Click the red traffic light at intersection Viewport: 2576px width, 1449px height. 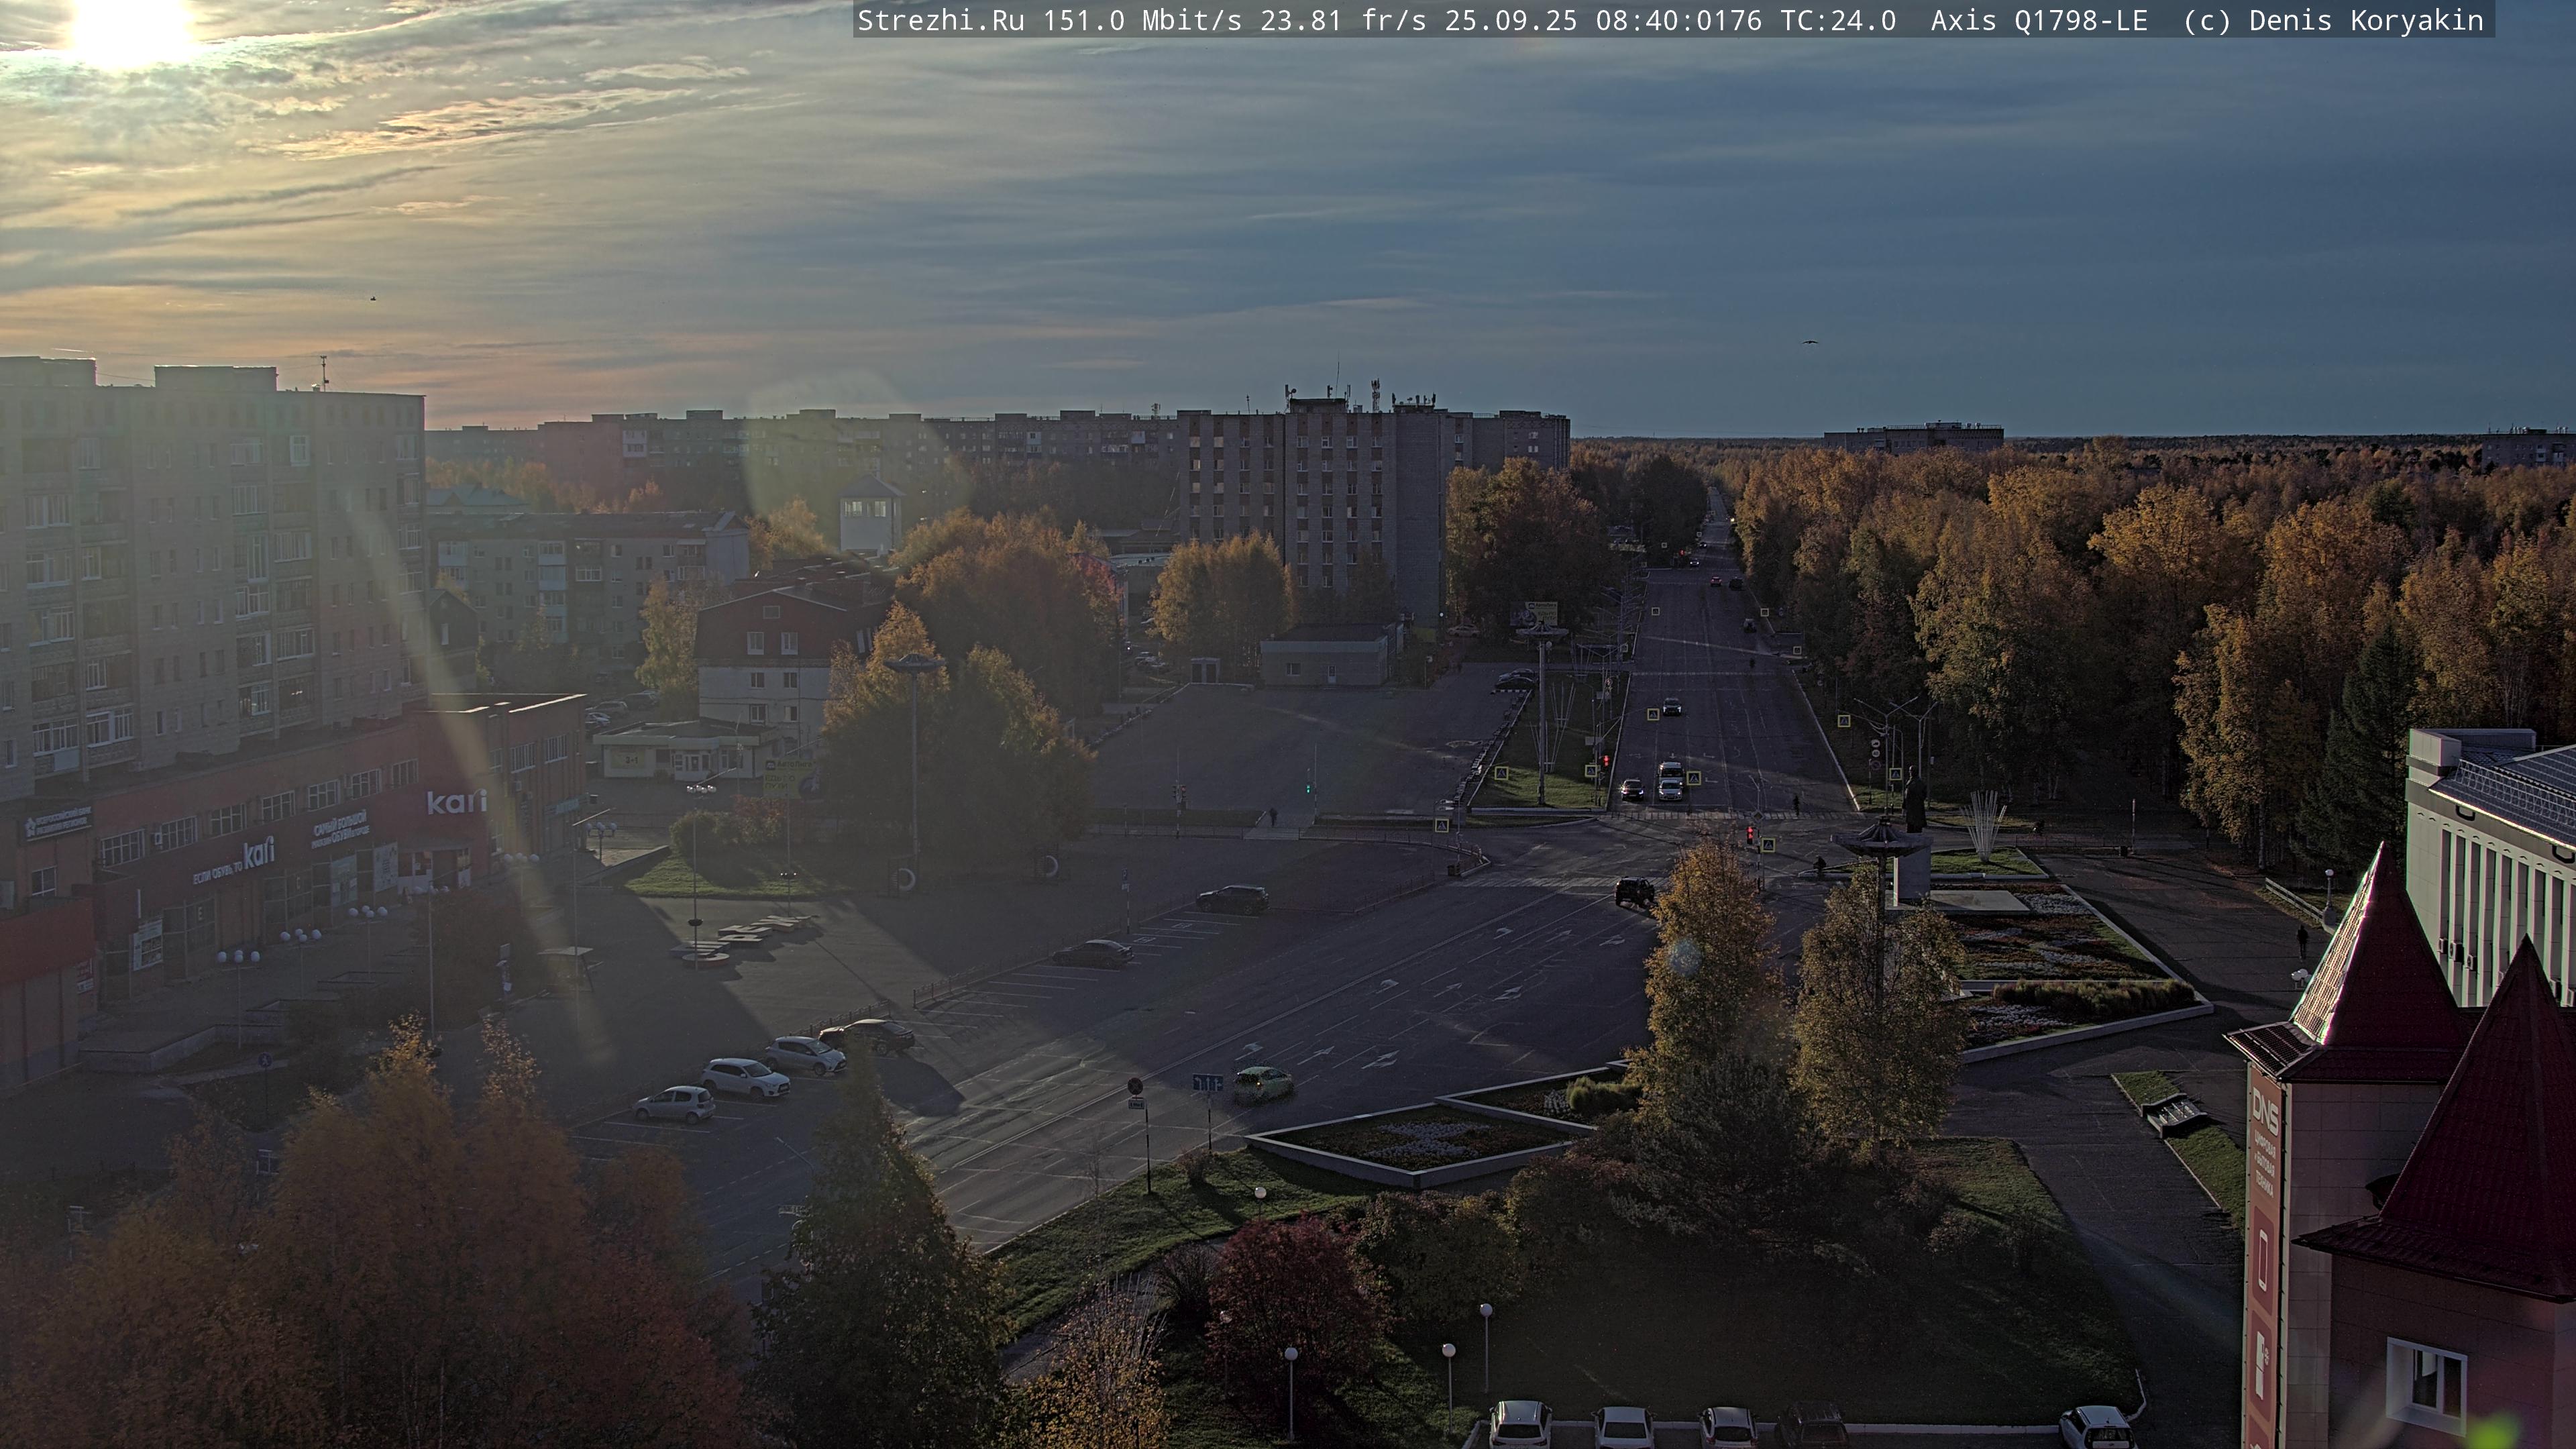(x=1749, y=832)
